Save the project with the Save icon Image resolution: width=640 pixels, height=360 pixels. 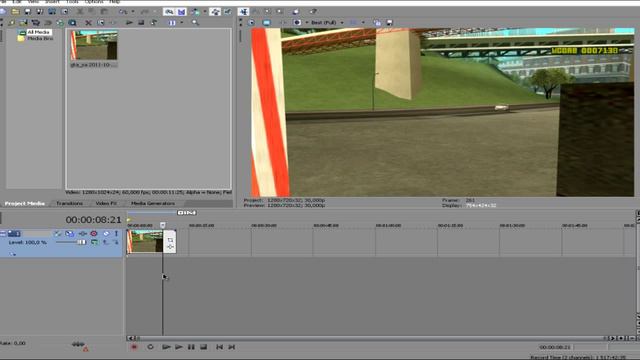[27, 11]
